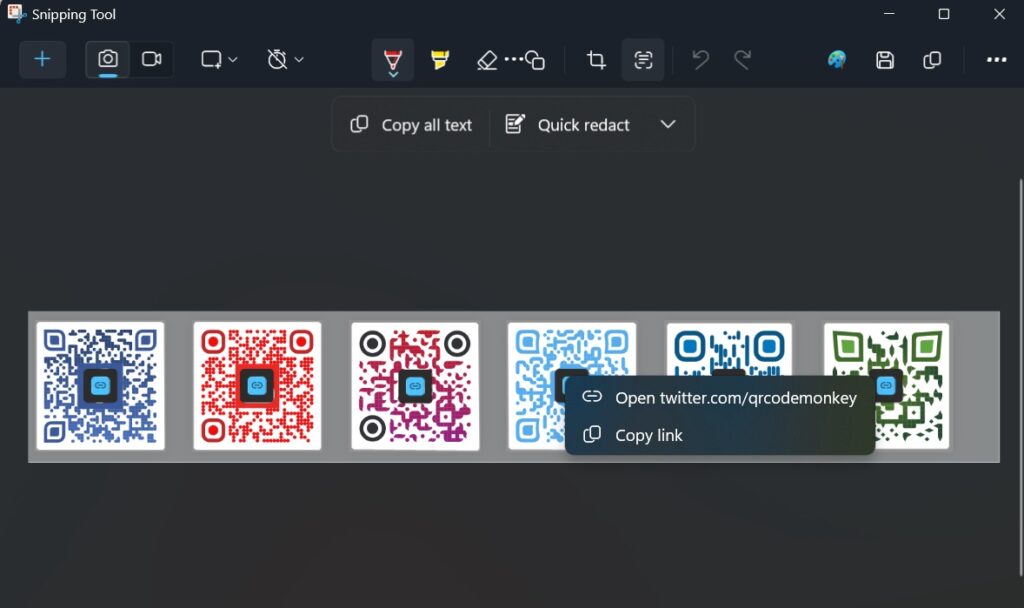
Task: Click the red QR code in the image
Action: pos(257,385)
